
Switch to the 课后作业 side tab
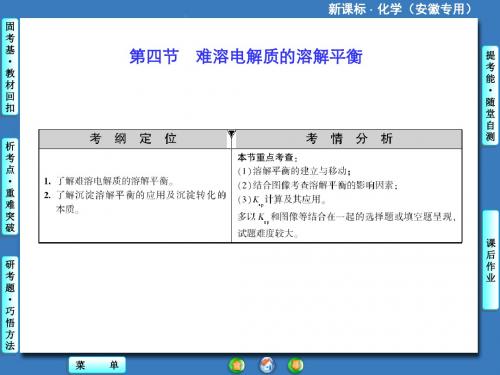pyautogui.click(x=490, y=260)
